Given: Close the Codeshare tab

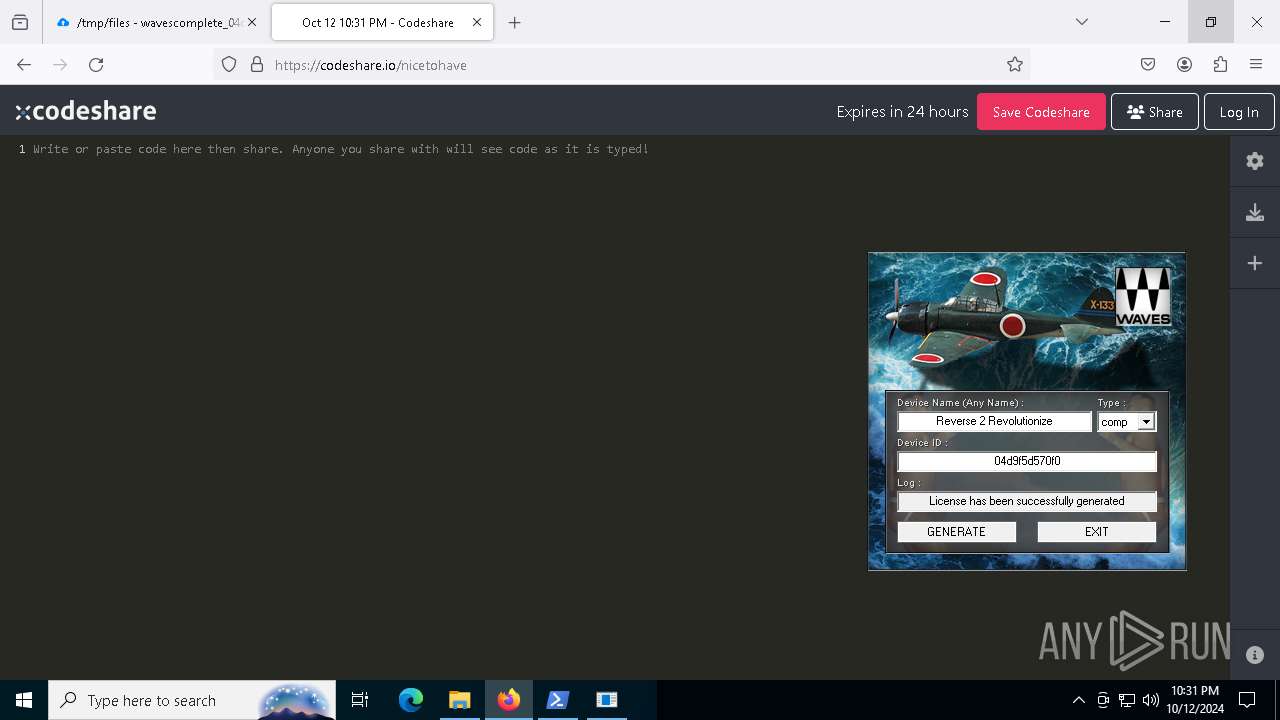Looking at the screenshot, I should coord(477,22).
